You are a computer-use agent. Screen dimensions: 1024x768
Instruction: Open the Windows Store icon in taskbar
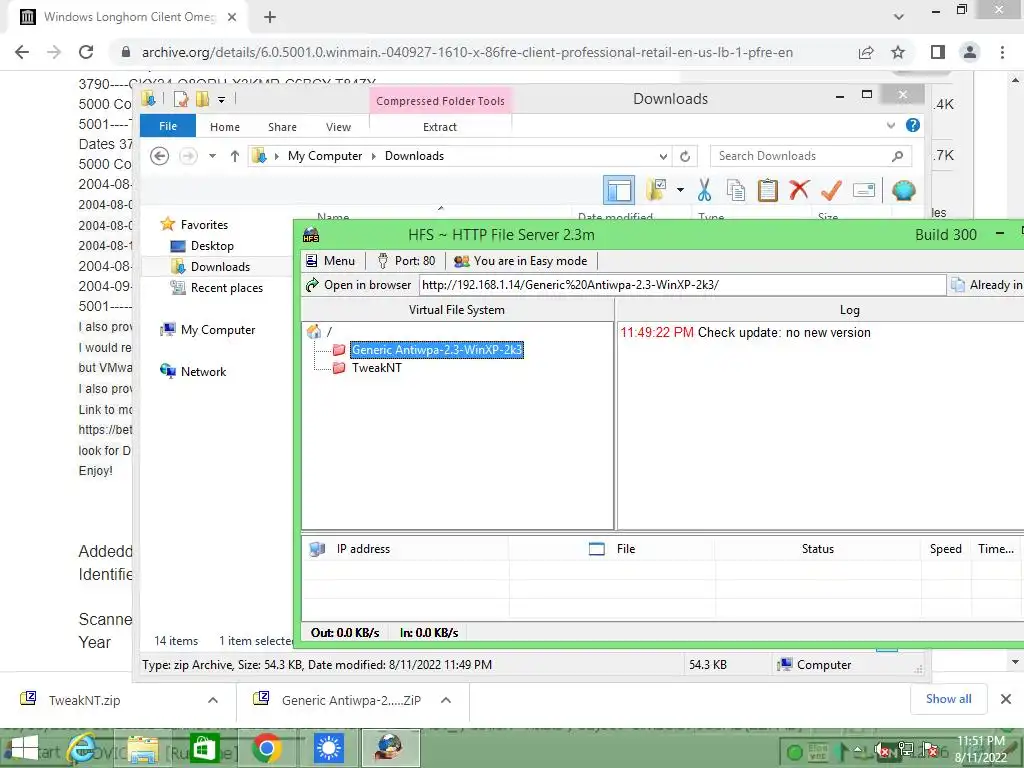pyautogui.click(x=204, y=748)
